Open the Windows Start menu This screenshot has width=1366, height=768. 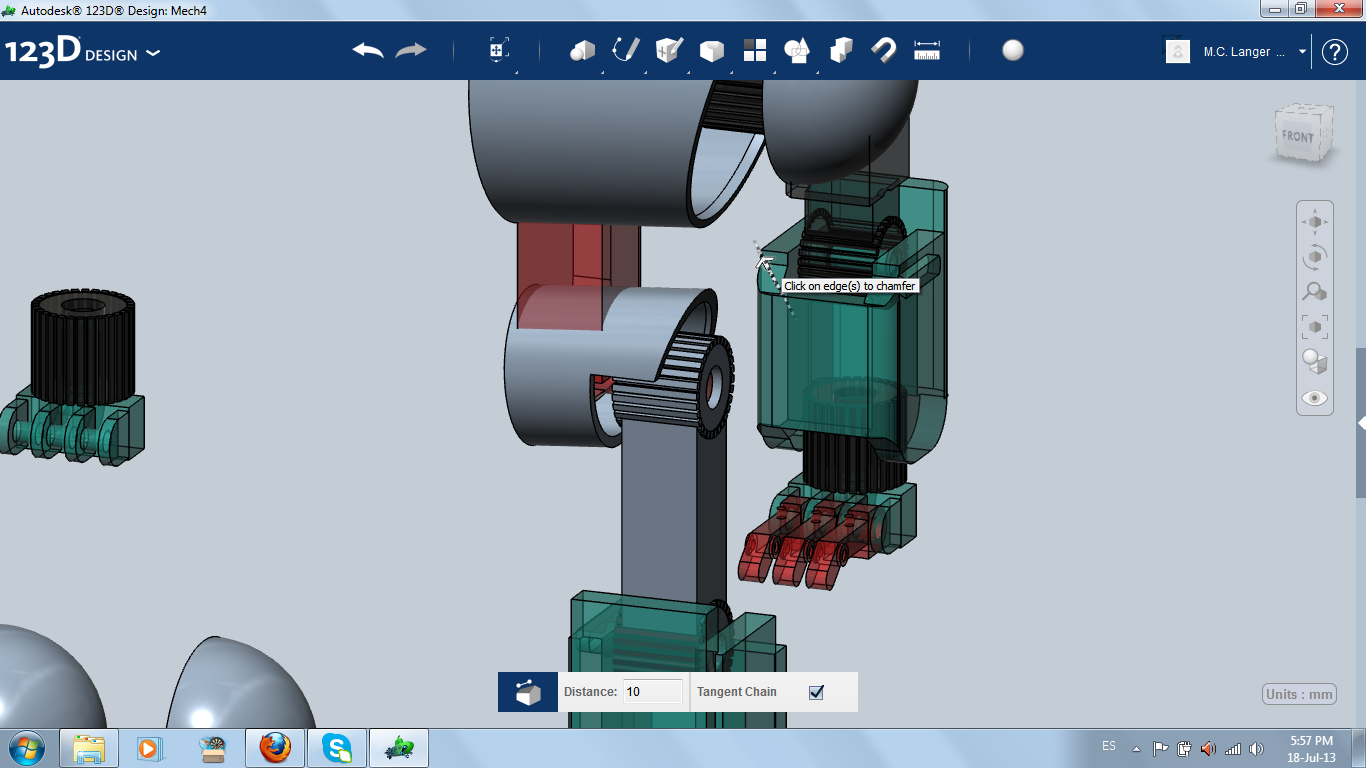click(x=25, y=748)
